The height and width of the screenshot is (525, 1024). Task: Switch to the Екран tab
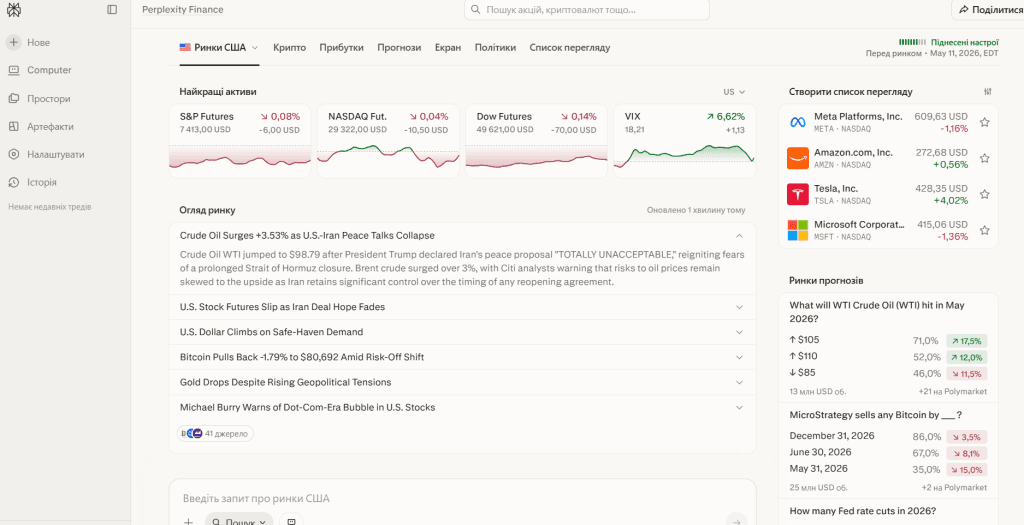click(448, 48)
